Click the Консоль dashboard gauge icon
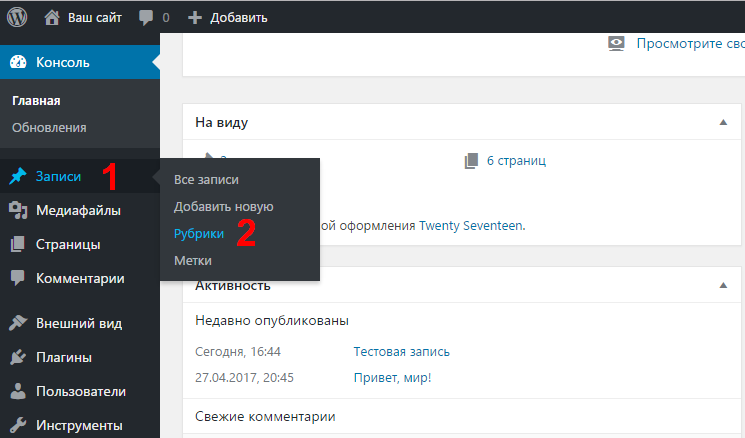Screen dimensions: 745x438 pyautogui.click(x=18, y=62)
